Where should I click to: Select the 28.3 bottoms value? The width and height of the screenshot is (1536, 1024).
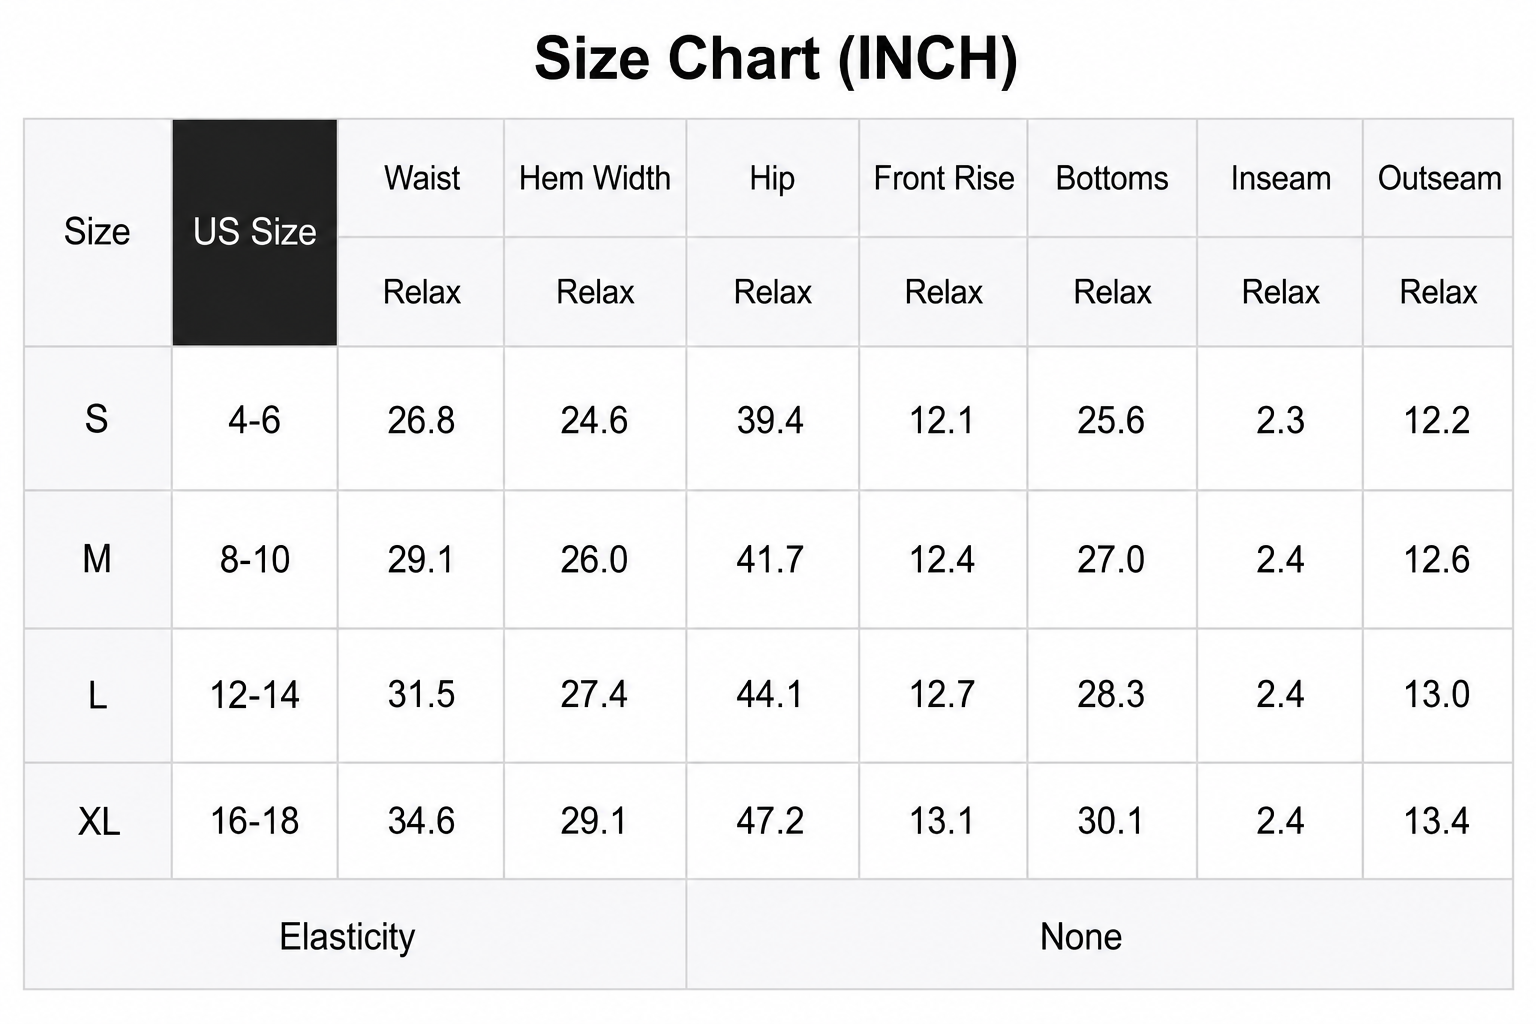(x=1112, y=695)
